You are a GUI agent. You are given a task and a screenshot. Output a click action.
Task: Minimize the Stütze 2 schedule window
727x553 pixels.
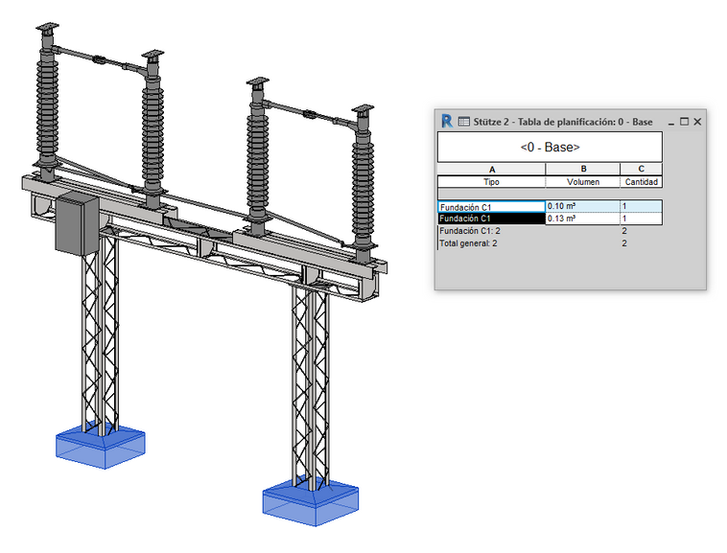(671, 122)
